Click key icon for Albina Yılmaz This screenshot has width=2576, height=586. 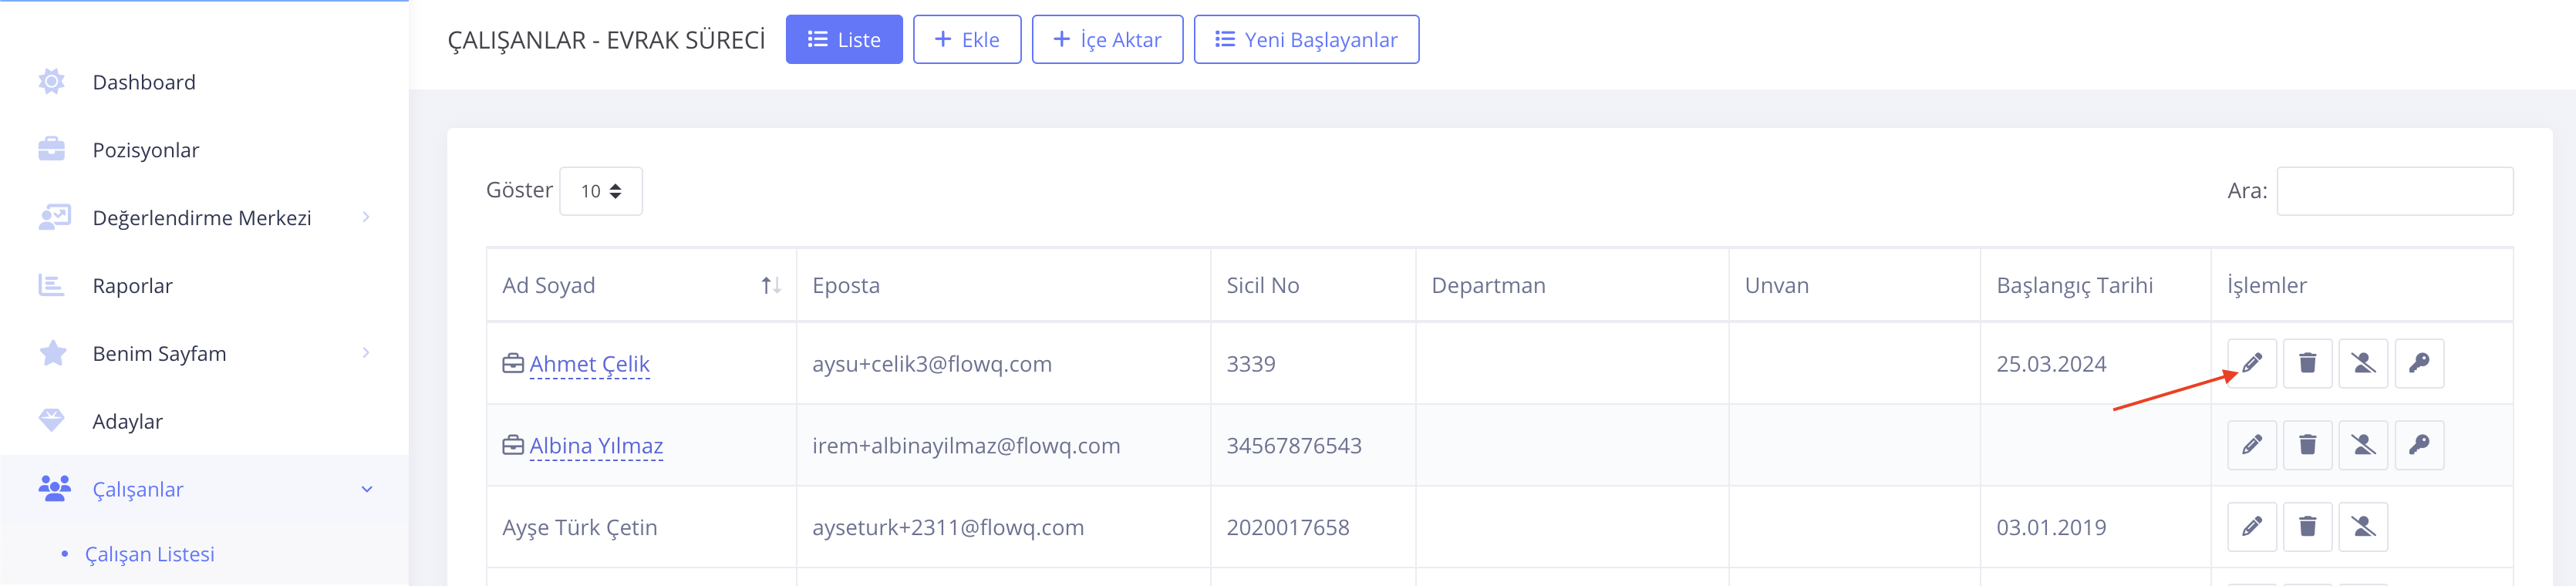pyautogui.click(x=2419, y=445)
